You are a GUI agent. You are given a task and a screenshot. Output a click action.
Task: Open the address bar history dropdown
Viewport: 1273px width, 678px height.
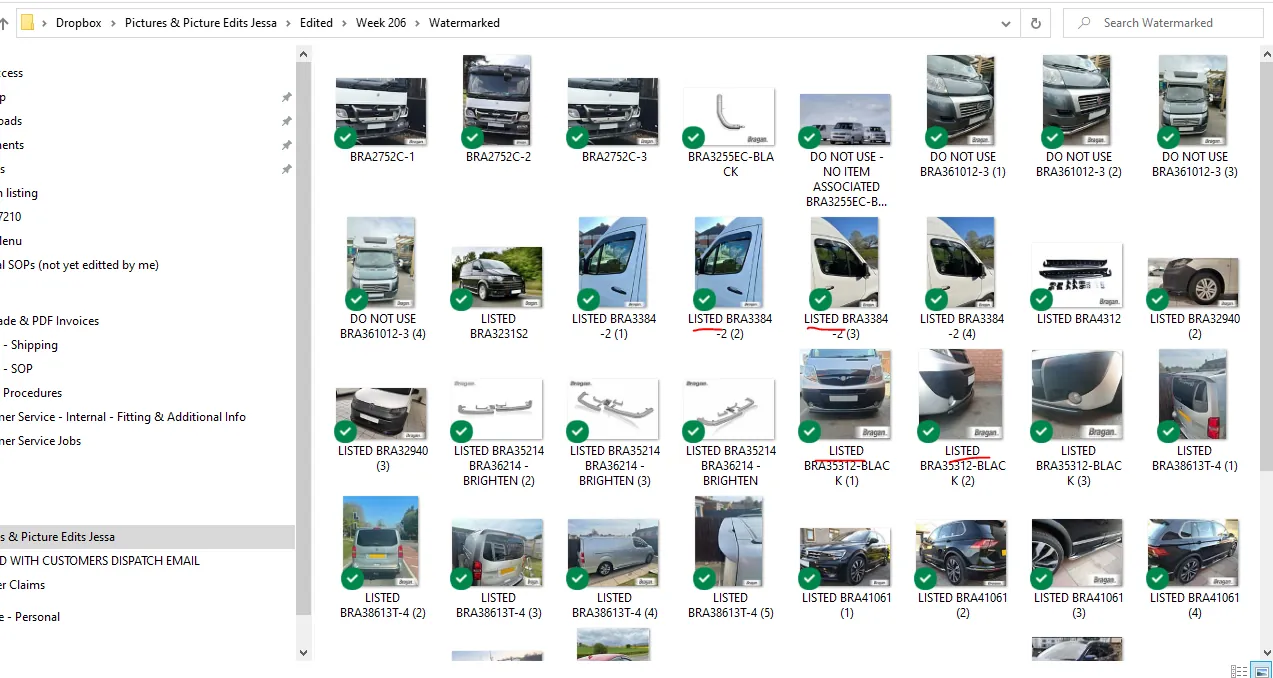point(1006,23)
